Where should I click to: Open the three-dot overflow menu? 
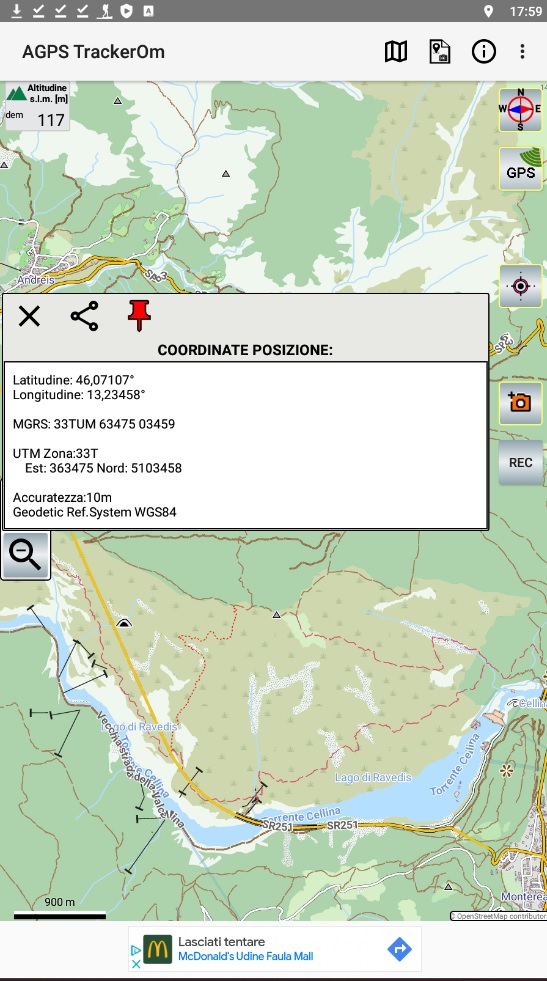pyautogui.click(x=522, y=51)
